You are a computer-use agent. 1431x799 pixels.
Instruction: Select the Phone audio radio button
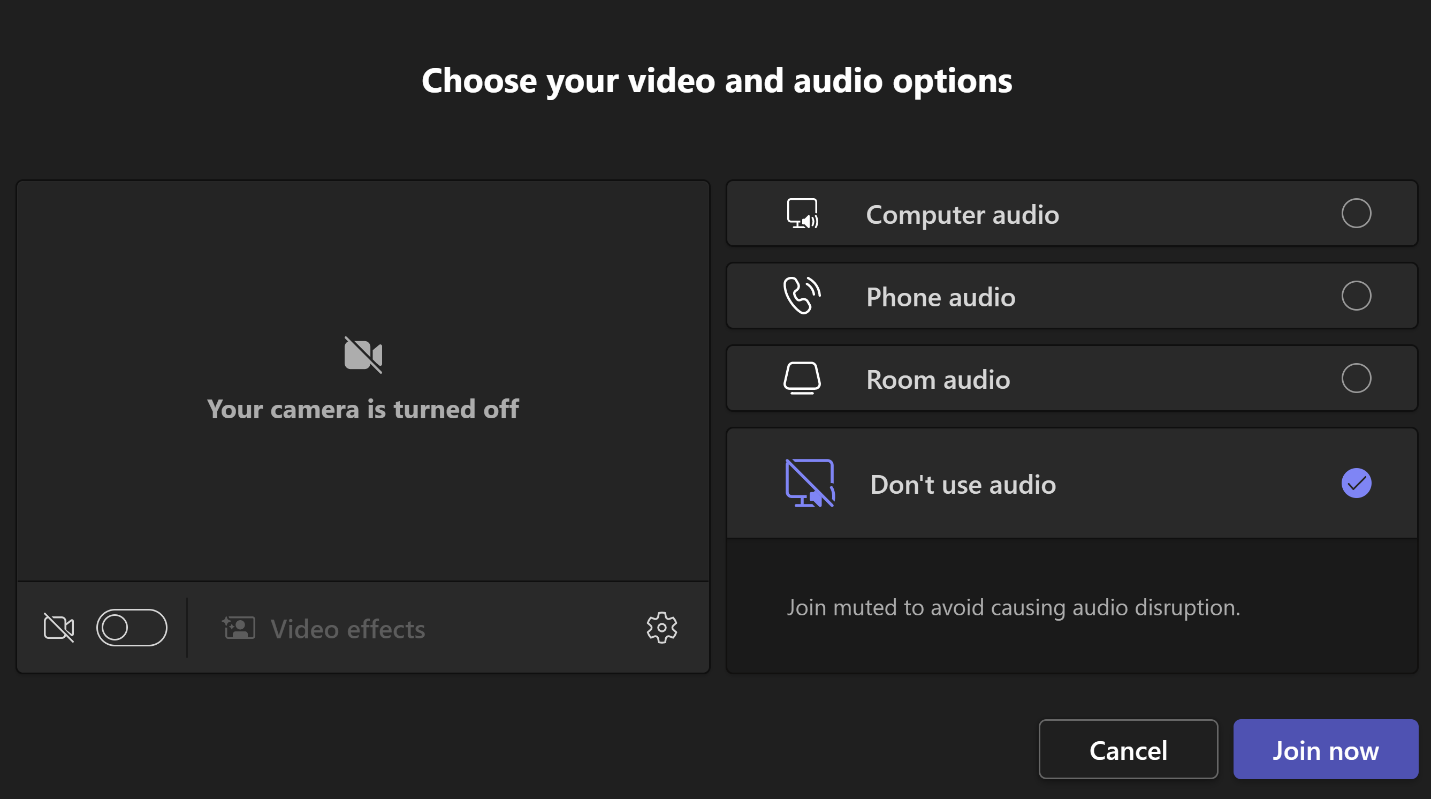(x=1356, y=296)
